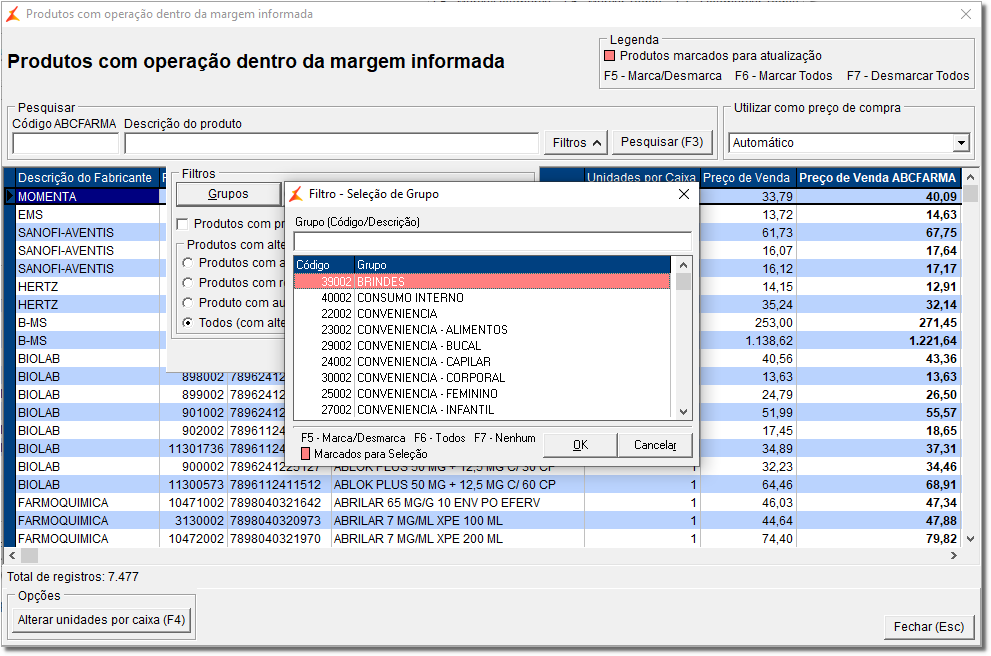Viewport: 991px width, 656px height.
Task: Click the red legend swatch Produtos marcados
Action: coord(610,56)
